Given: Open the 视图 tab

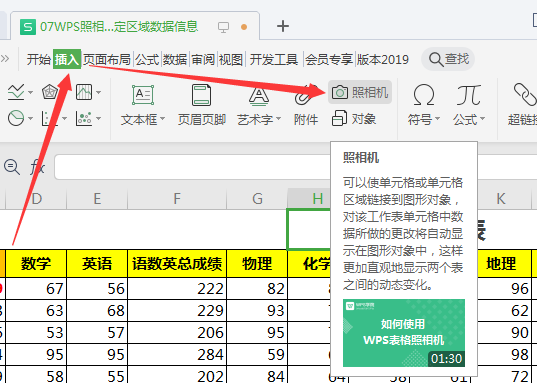Looking at the screenshot, I should (231, 59).
